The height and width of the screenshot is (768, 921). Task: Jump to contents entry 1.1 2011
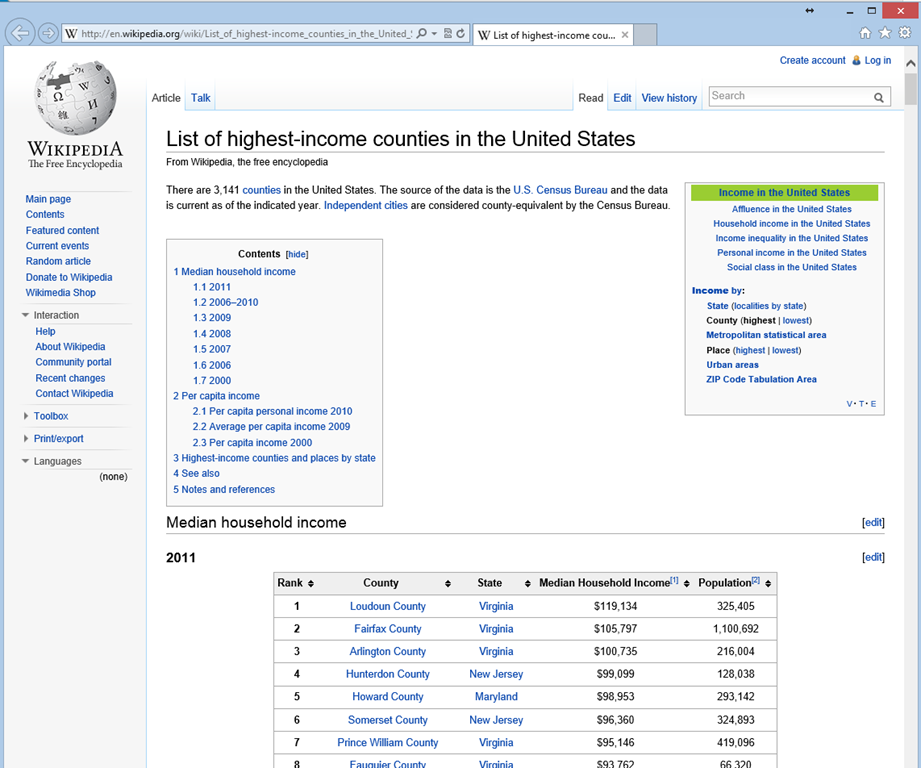coord(212,287)
